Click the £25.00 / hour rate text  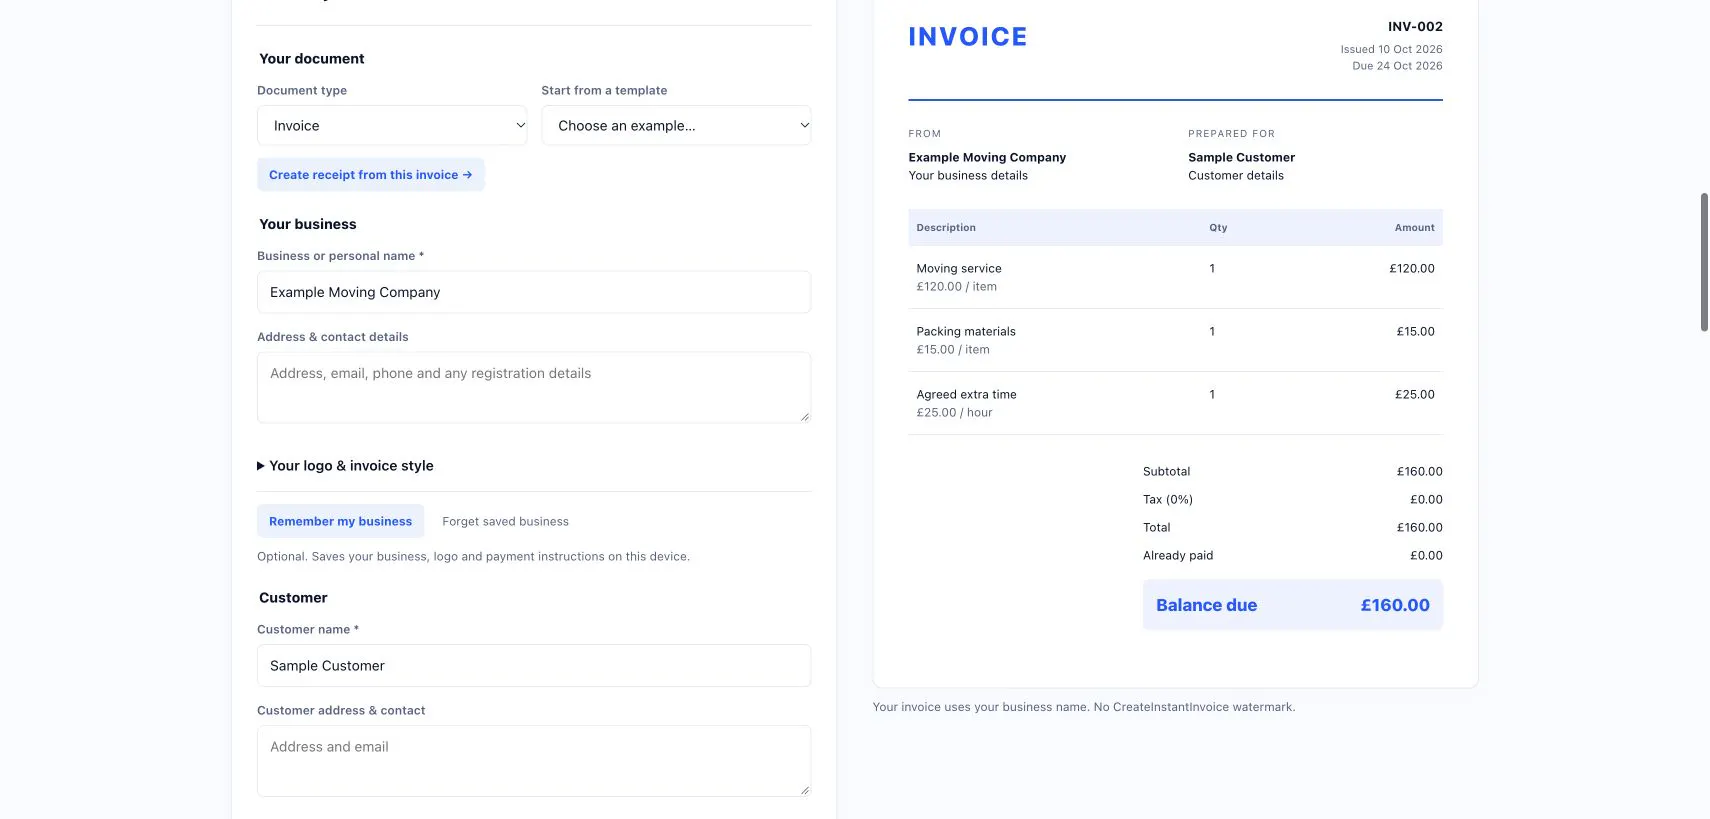[x=954, y=413]
